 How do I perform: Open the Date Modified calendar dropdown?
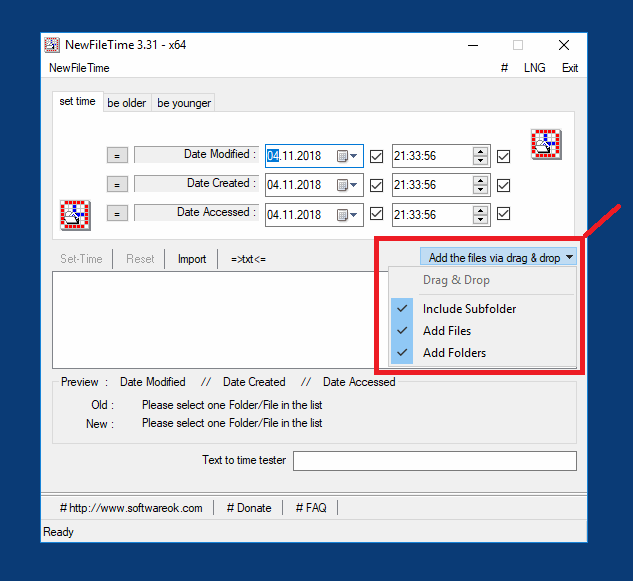click(347, 156)
